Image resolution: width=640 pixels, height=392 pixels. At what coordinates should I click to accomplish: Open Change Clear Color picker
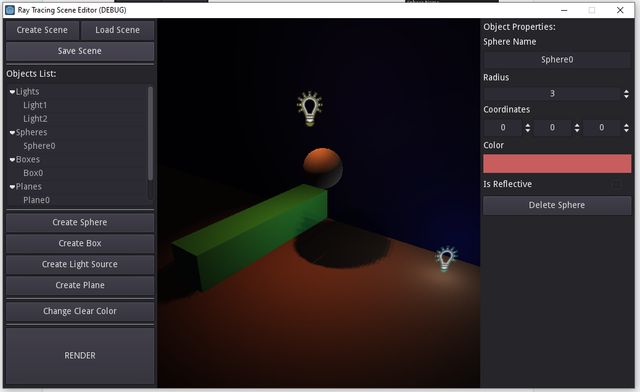coord(80,311)
